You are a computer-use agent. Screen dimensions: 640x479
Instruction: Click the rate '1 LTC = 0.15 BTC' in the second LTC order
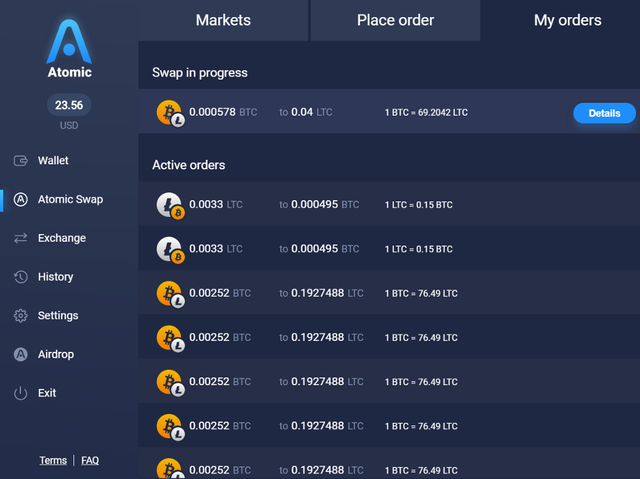pyautogui.click(x=418, y=249)
